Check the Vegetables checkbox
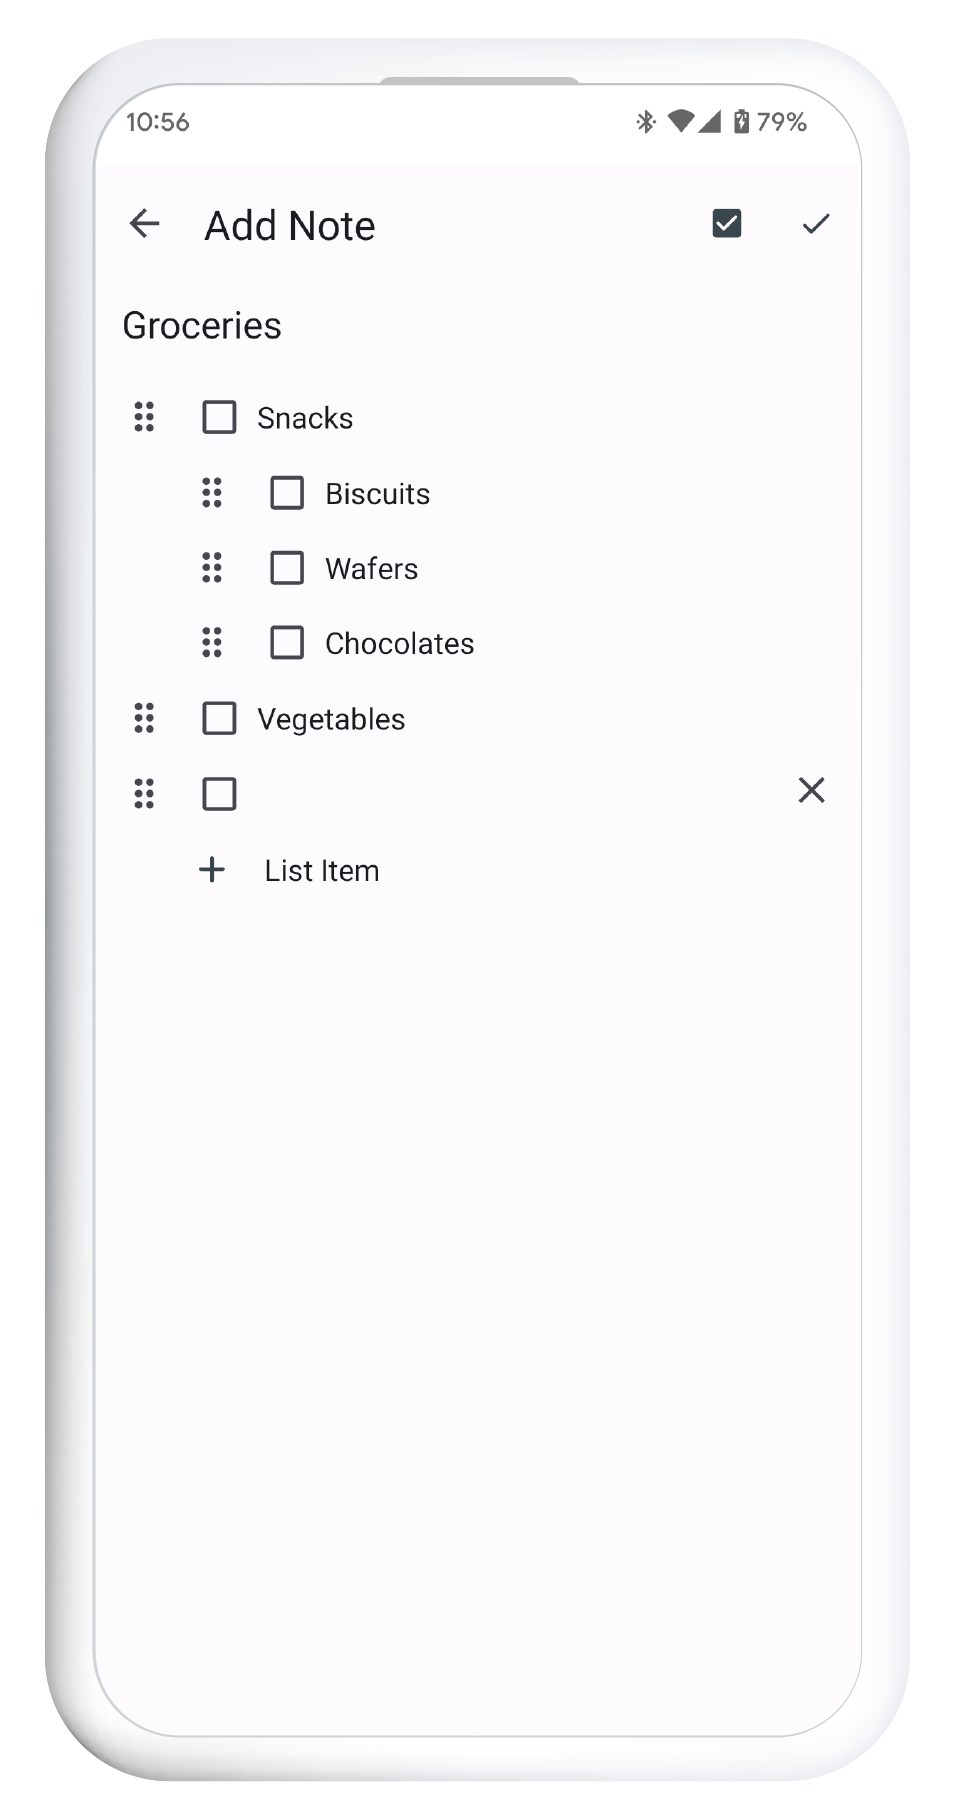Viewport: 955px width, 1820px height. click(x=219, y=718)
